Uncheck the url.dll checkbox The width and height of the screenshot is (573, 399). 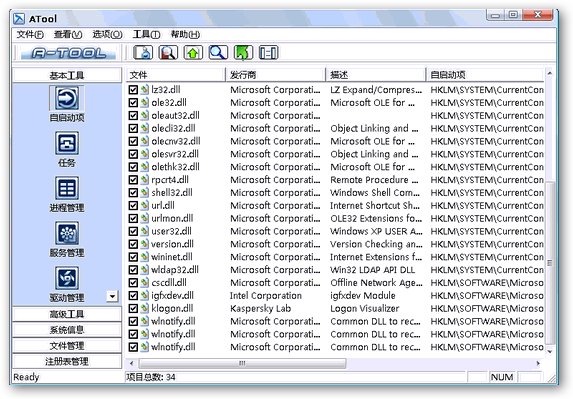133,206
